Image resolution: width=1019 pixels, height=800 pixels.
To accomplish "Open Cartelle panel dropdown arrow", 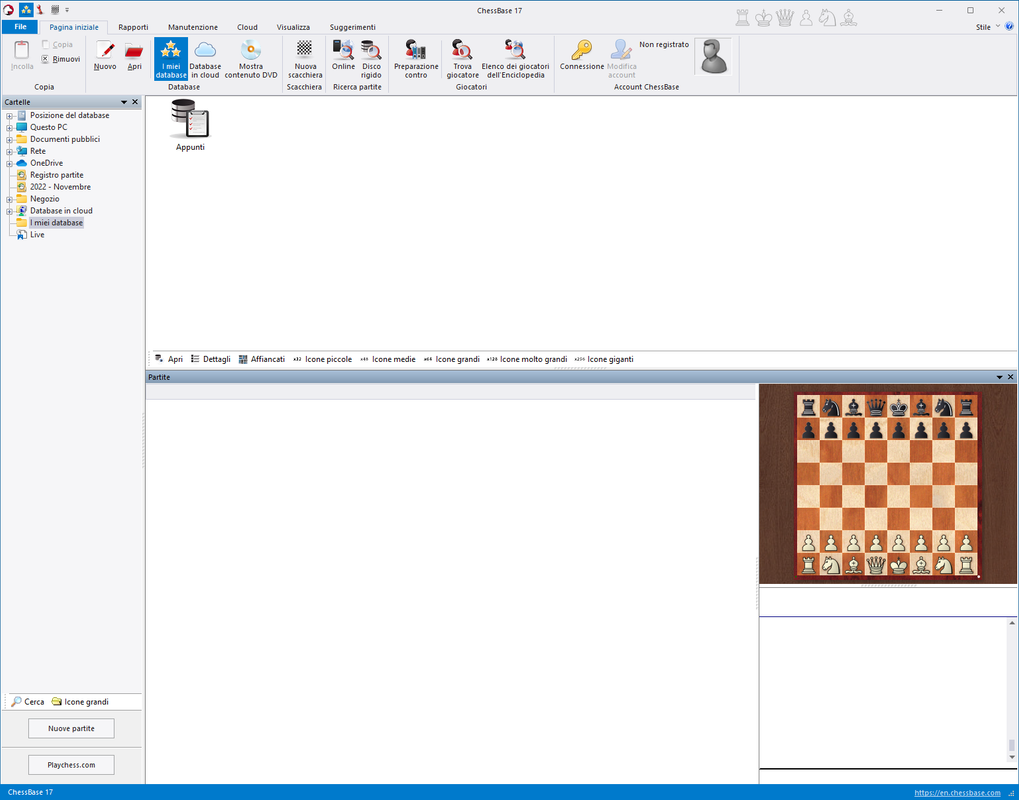I will 124,102.
